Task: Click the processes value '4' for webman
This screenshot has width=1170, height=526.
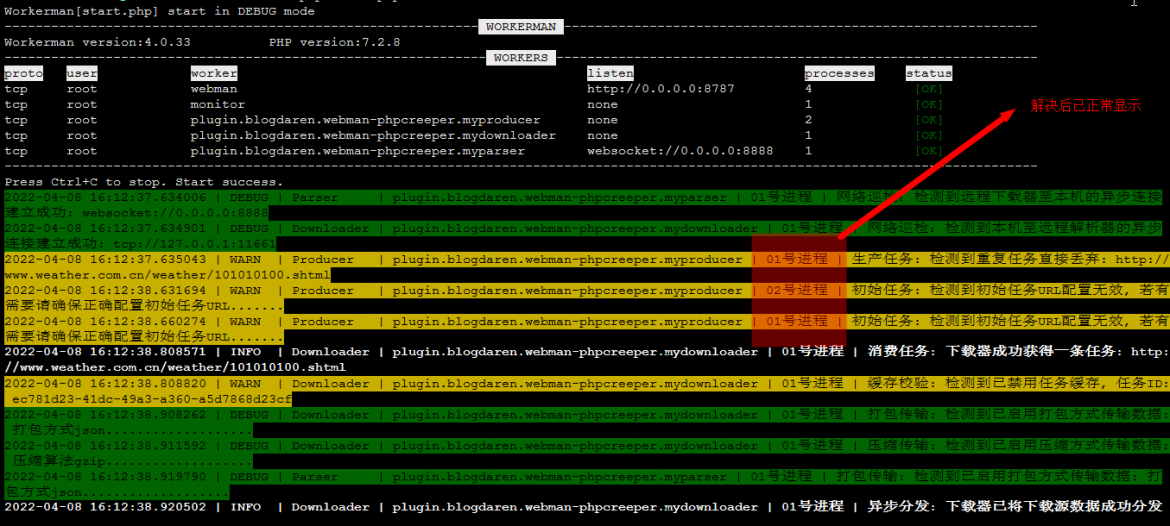Action: click(808, 89)
